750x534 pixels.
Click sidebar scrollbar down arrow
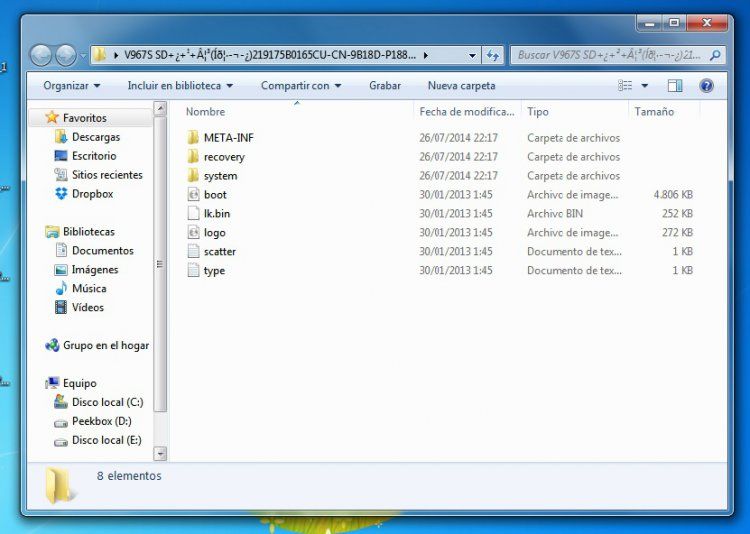pyautogui.click(x=160, y=453)
